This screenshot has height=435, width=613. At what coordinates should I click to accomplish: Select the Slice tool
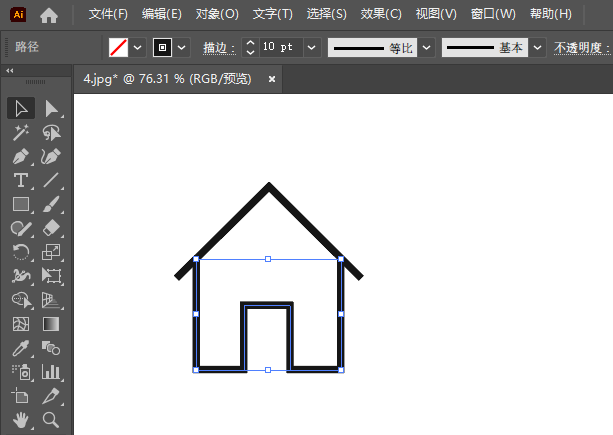click(51, 396)
